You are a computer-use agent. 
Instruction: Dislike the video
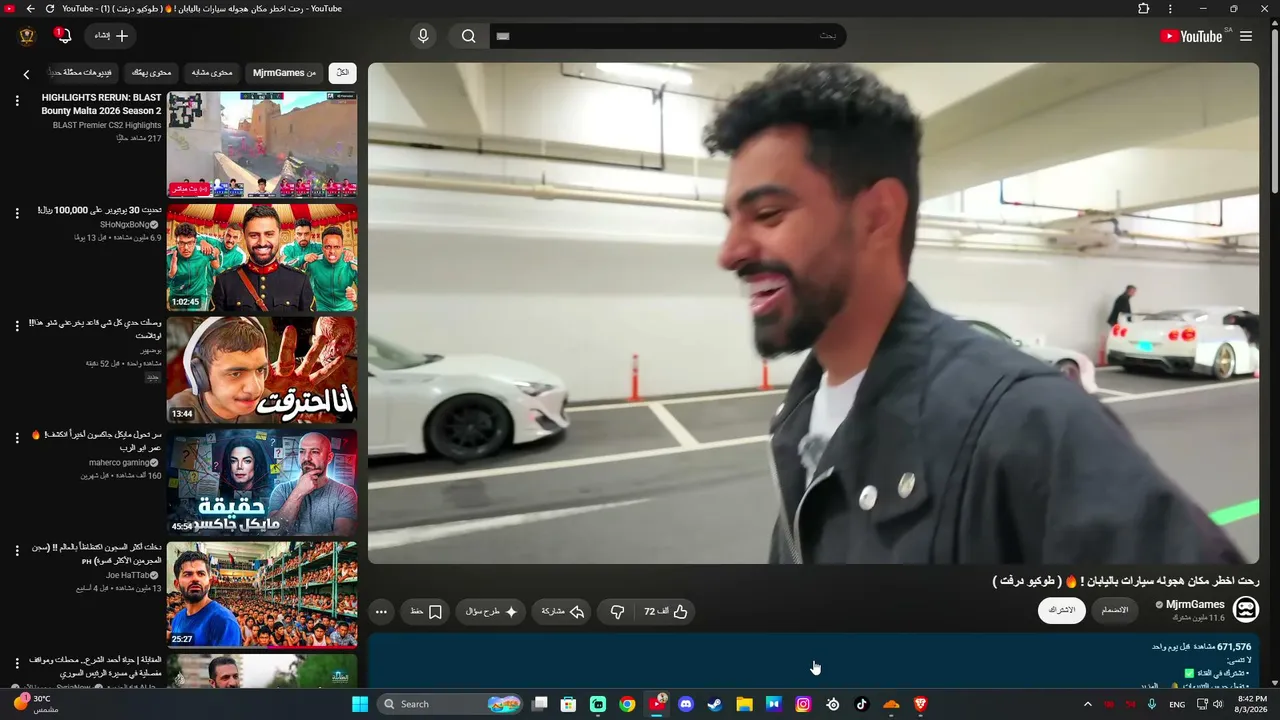pyautogui.click(x=617, y=611)
